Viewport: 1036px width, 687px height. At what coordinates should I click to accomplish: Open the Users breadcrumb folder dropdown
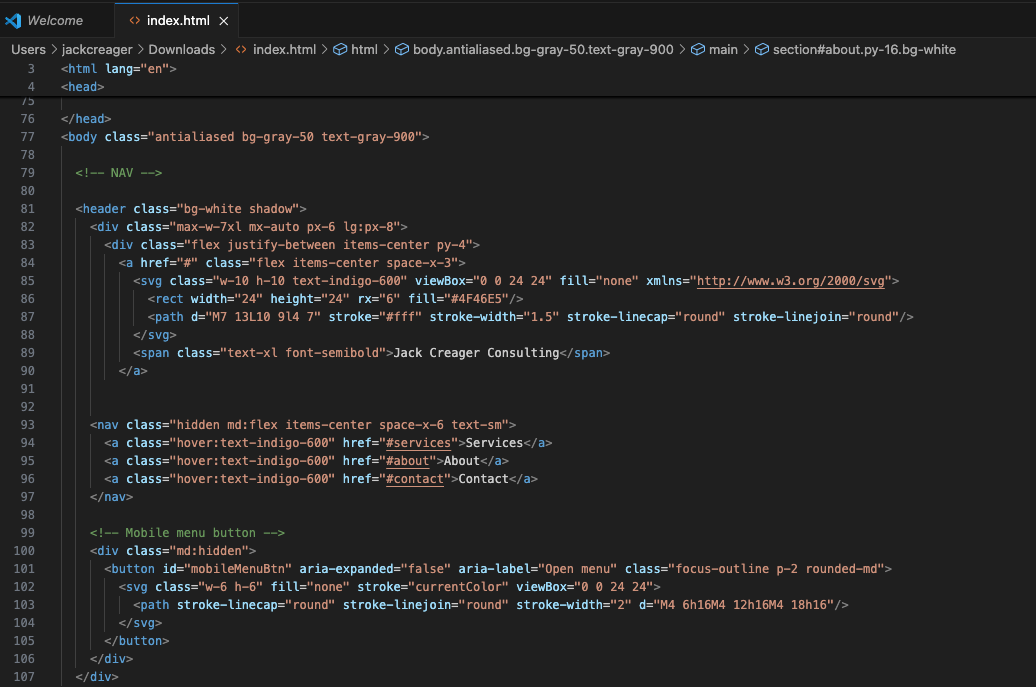coord(29,49)
